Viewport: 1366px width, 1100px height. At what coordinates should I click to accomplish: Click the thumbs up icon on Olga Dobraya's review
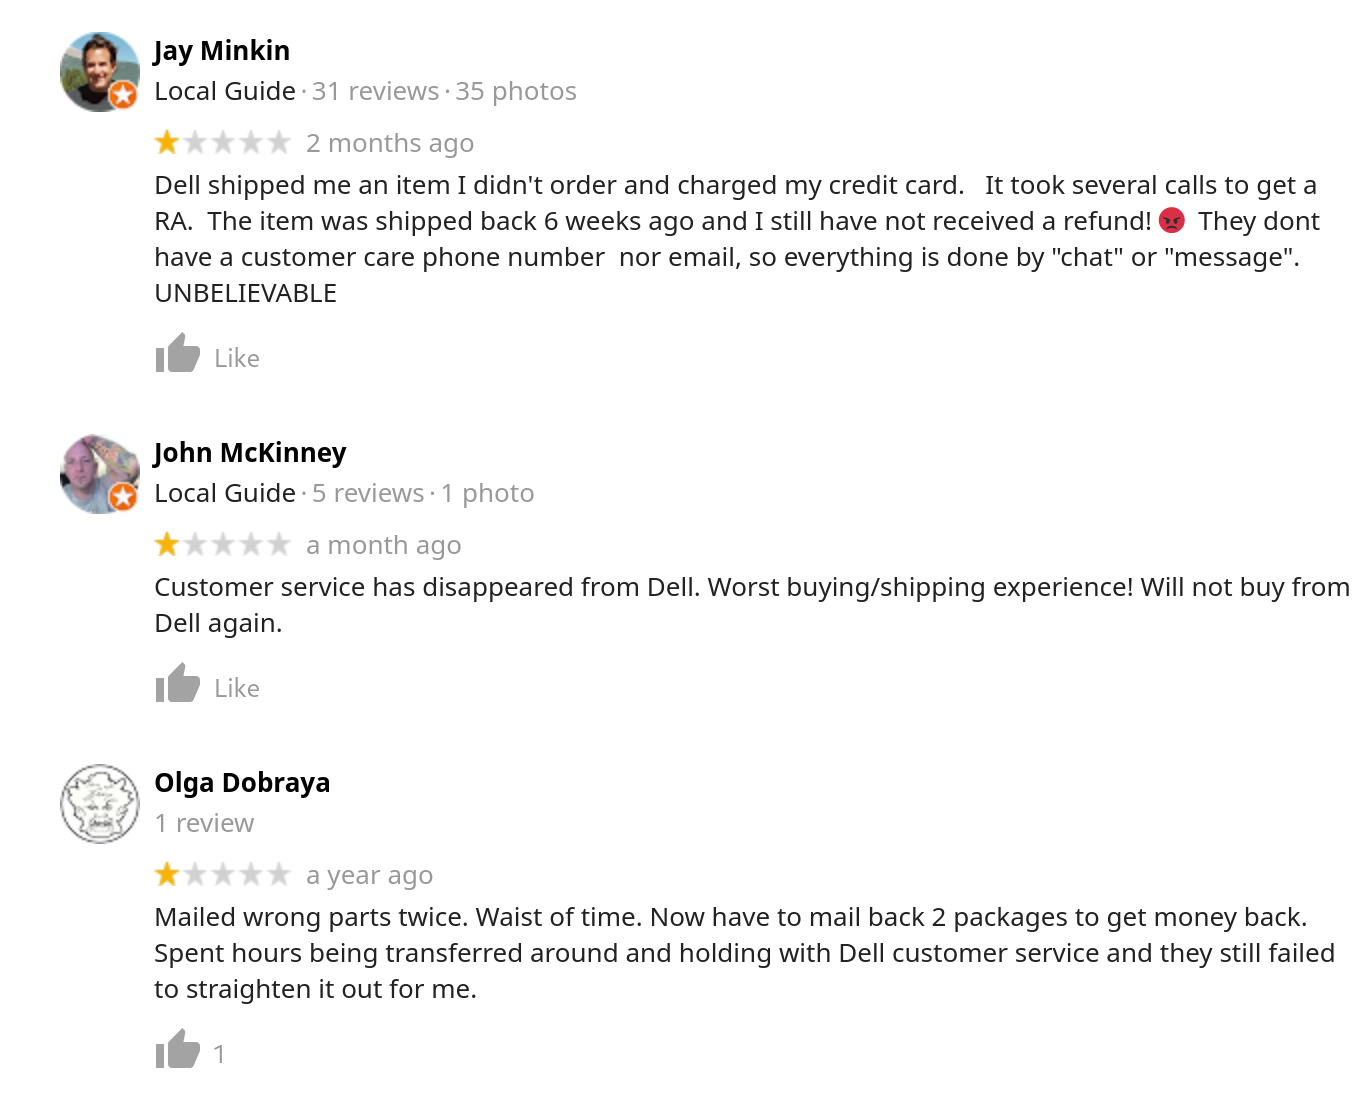pyautogui.click(x=177, y=1051)
